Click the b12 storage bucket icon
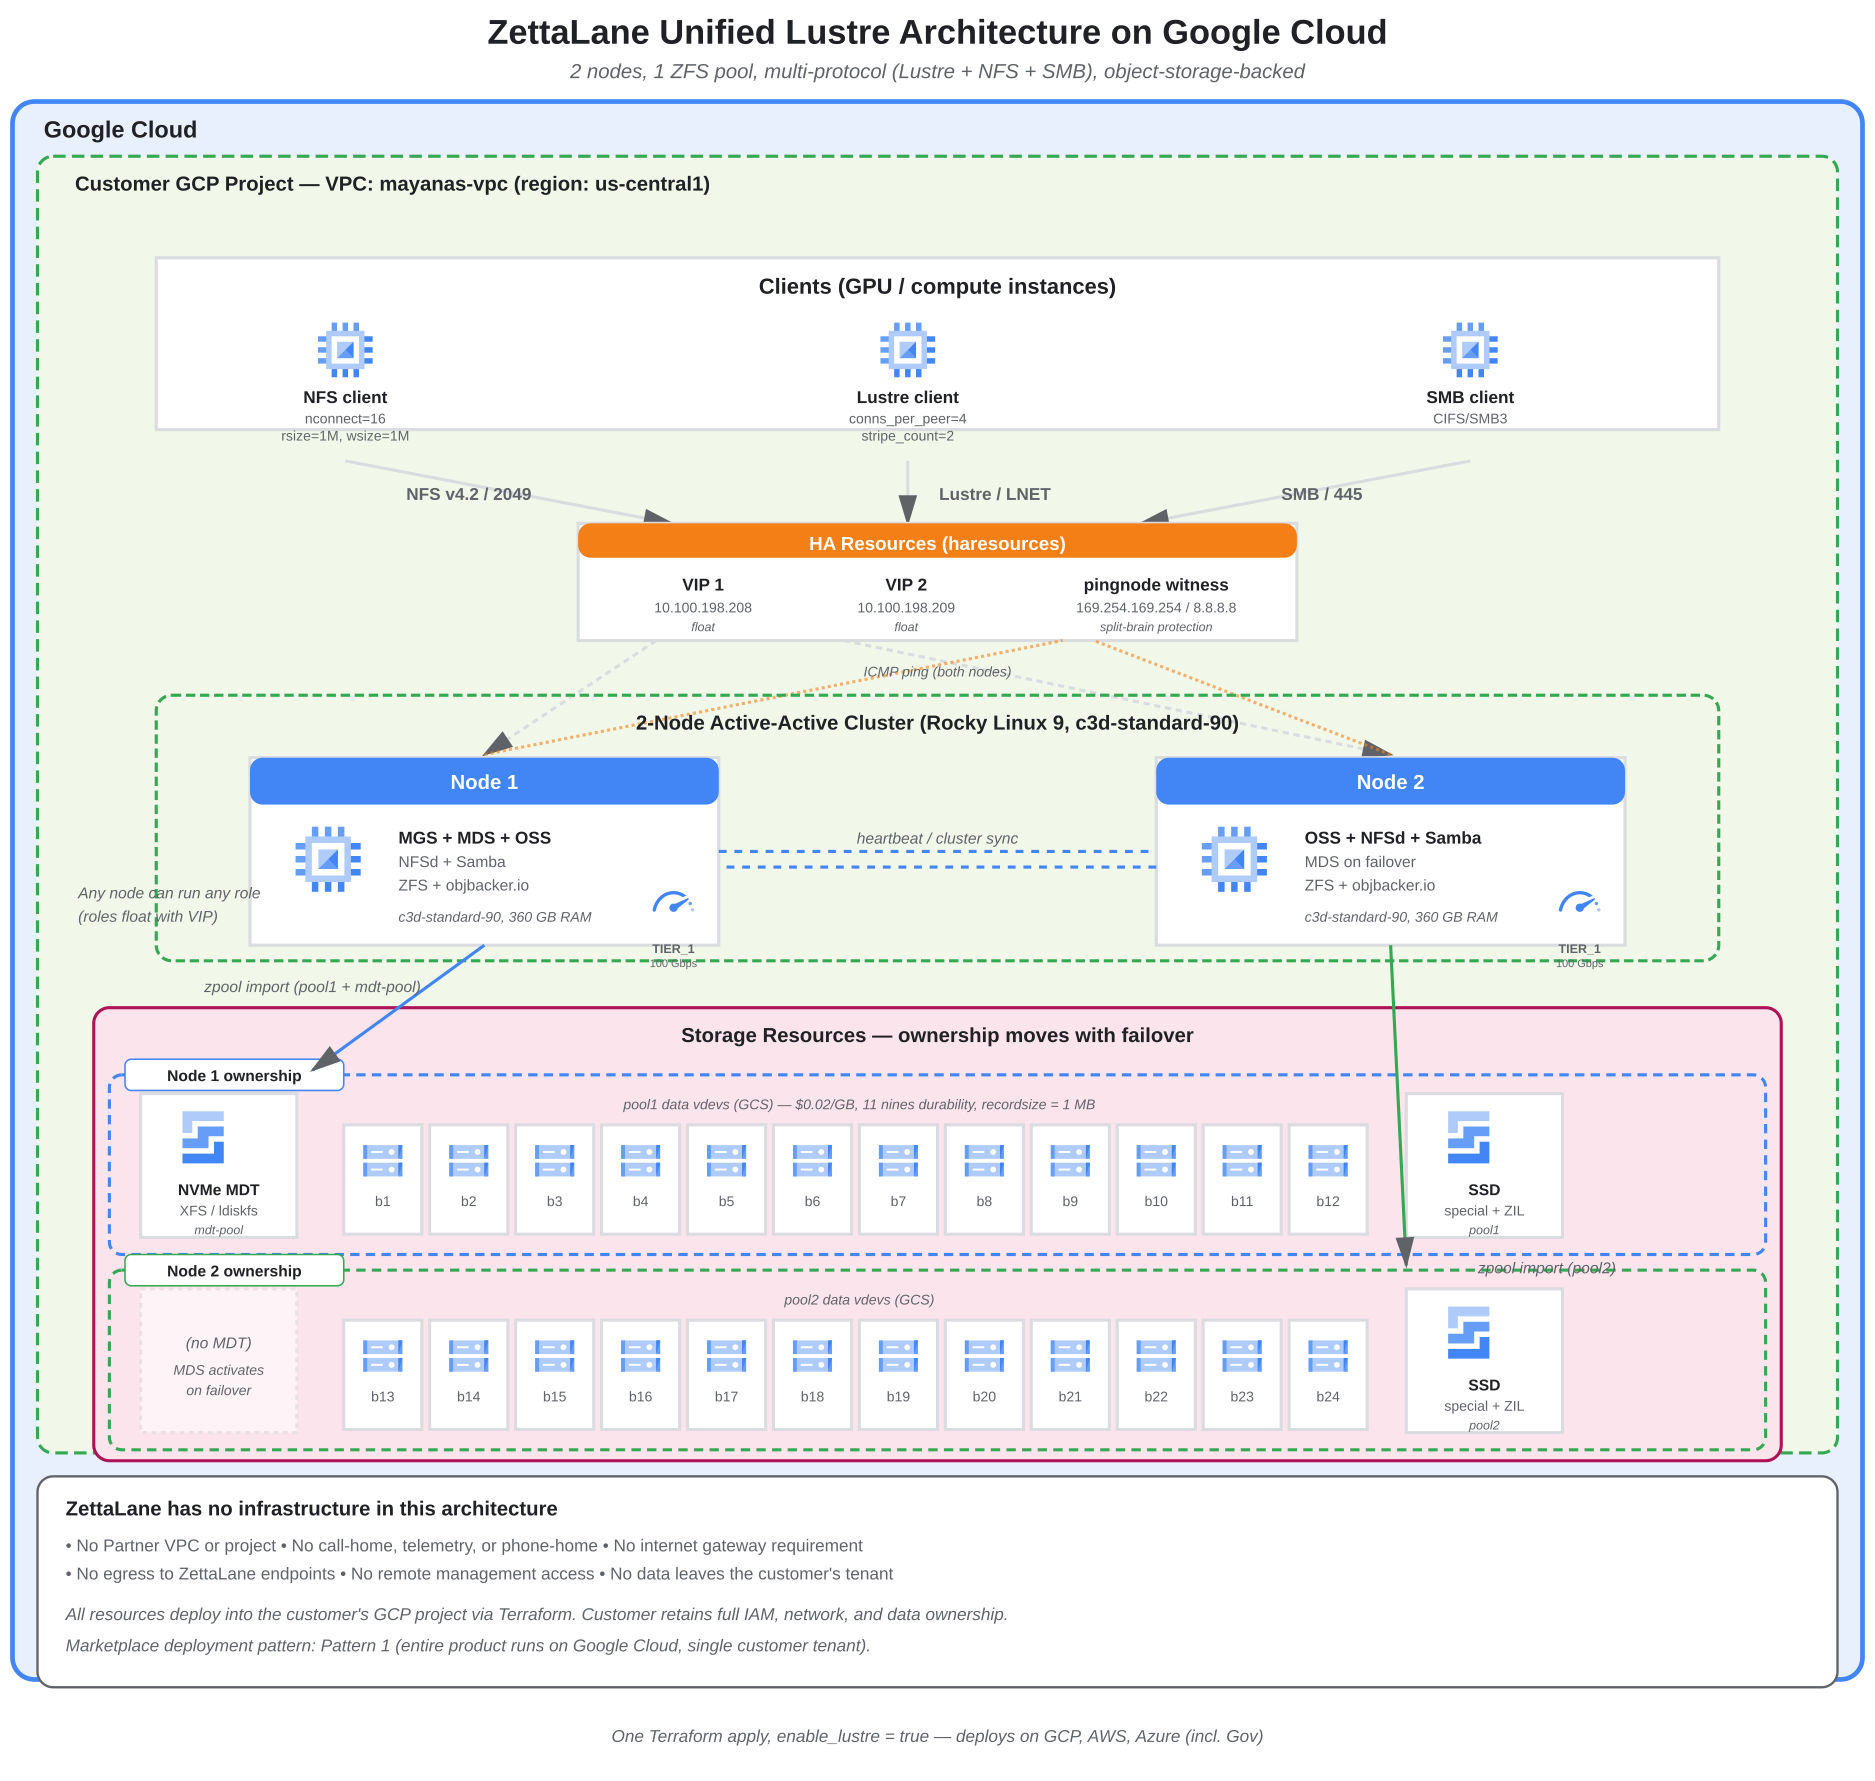Screen dimensions: 1875x1781 (x=1328, y=1160)
